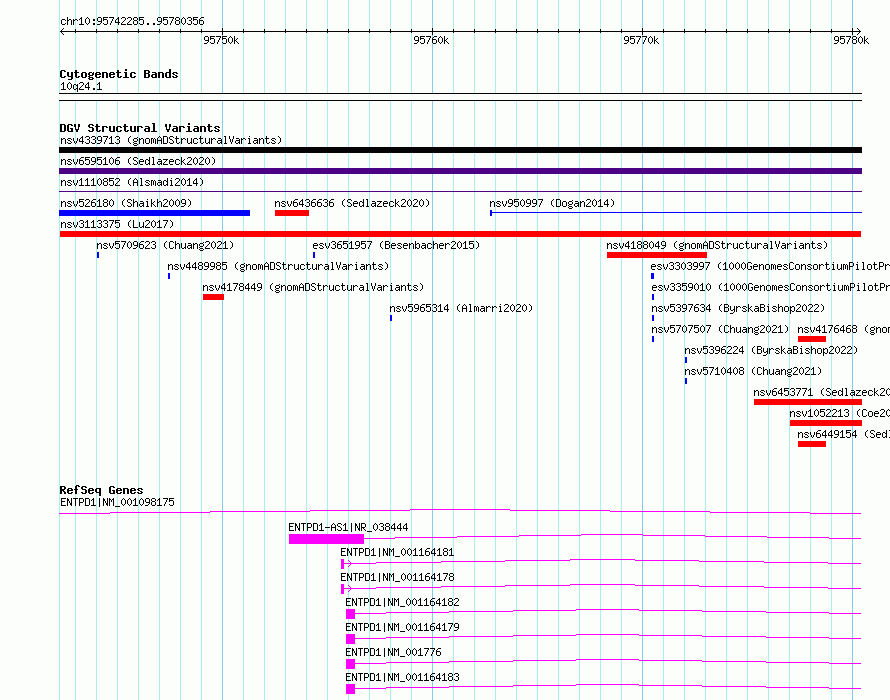Select the esv3303997 variant label
This screenshot has width=890, height=700.
click(x=770, y=266)
